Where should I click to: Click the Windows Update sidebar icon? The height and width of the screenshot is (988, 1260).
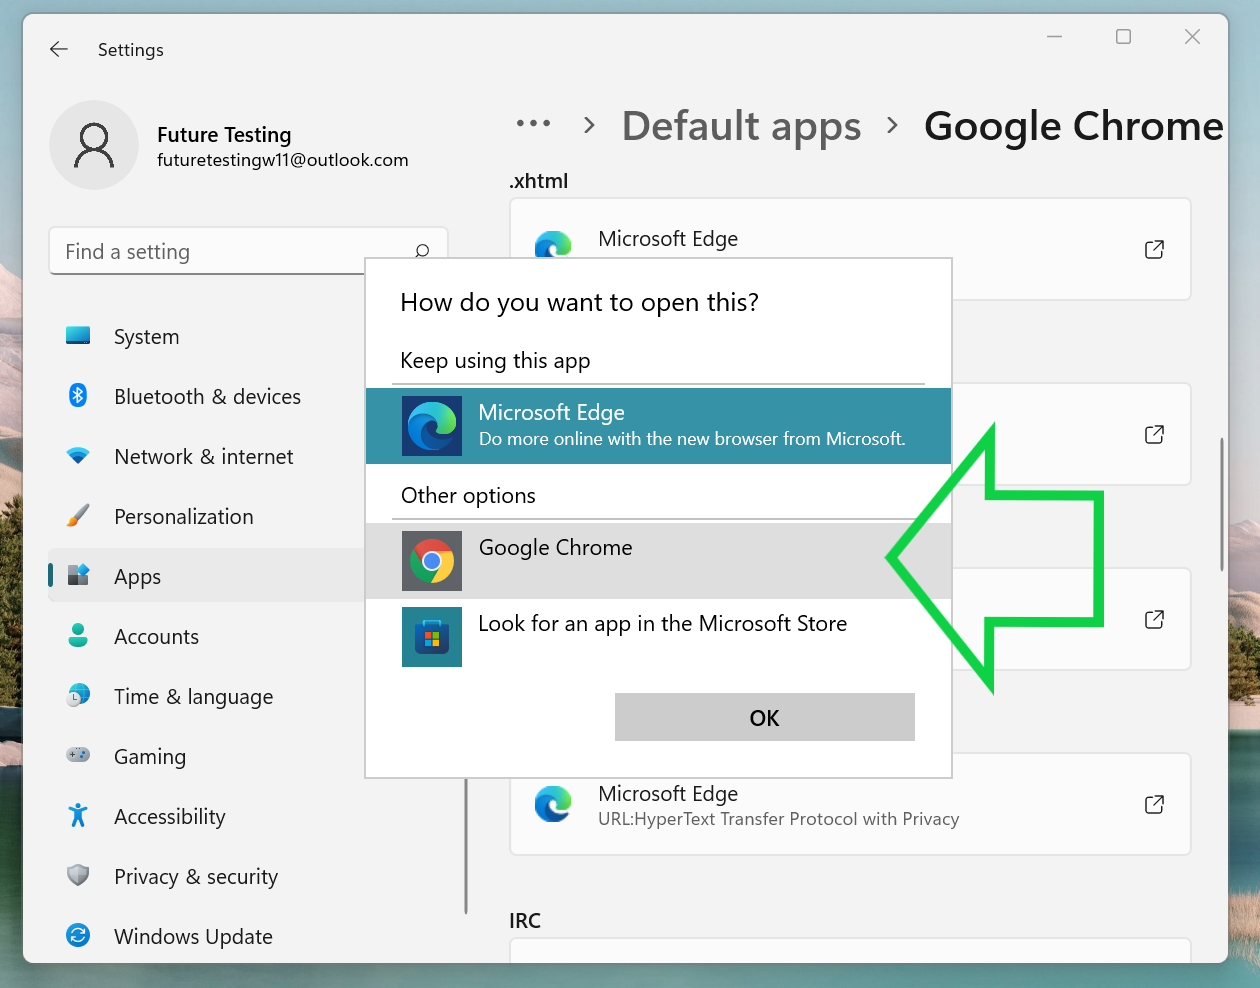tap(78, 936)
